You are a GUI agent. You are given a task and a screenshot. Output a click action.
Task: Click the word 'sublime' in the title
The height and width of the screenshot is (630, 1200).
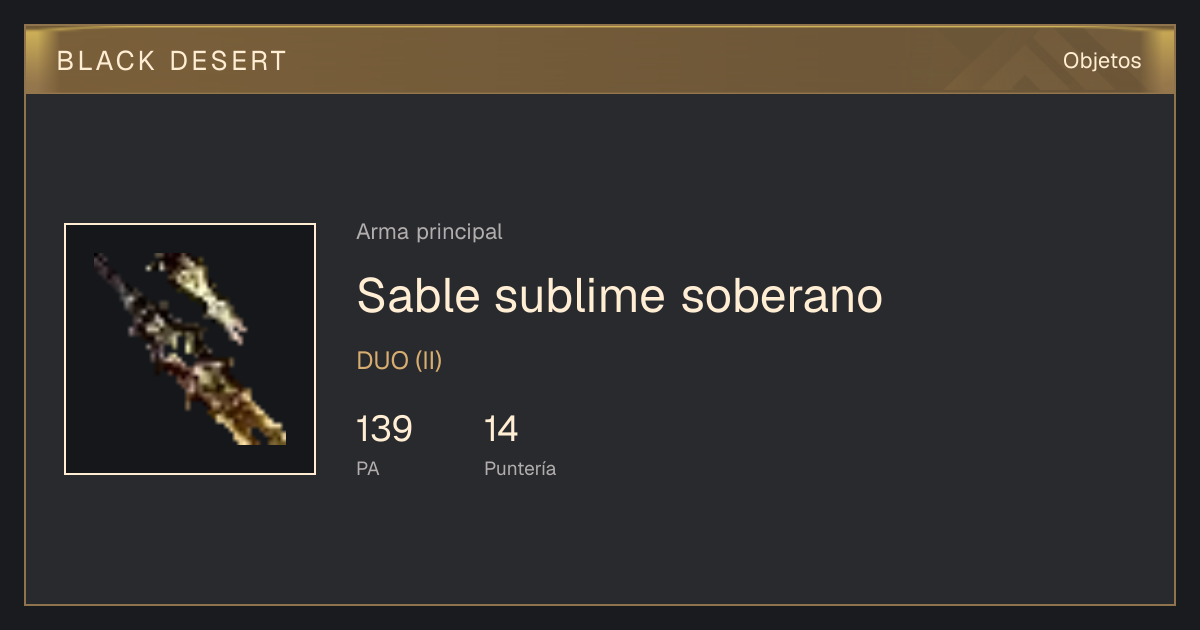tap(580, 296)
